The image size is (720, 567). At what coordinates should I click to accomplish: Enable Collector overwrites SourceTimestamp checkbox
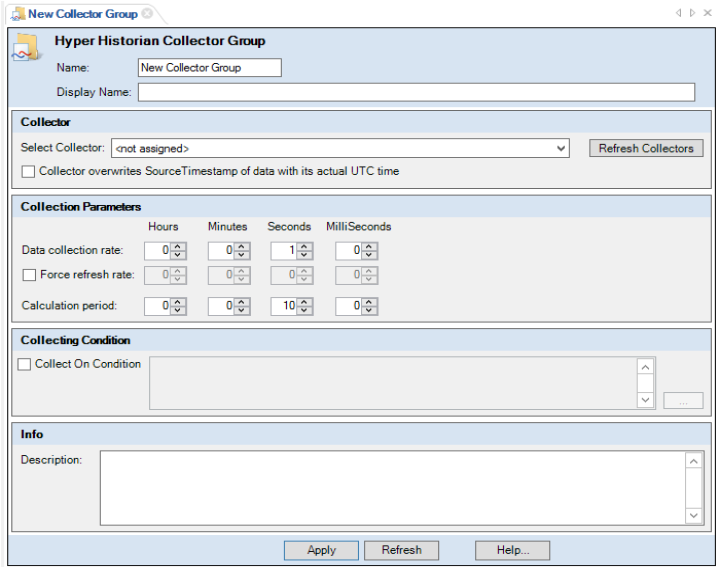[x=28, y=171]
